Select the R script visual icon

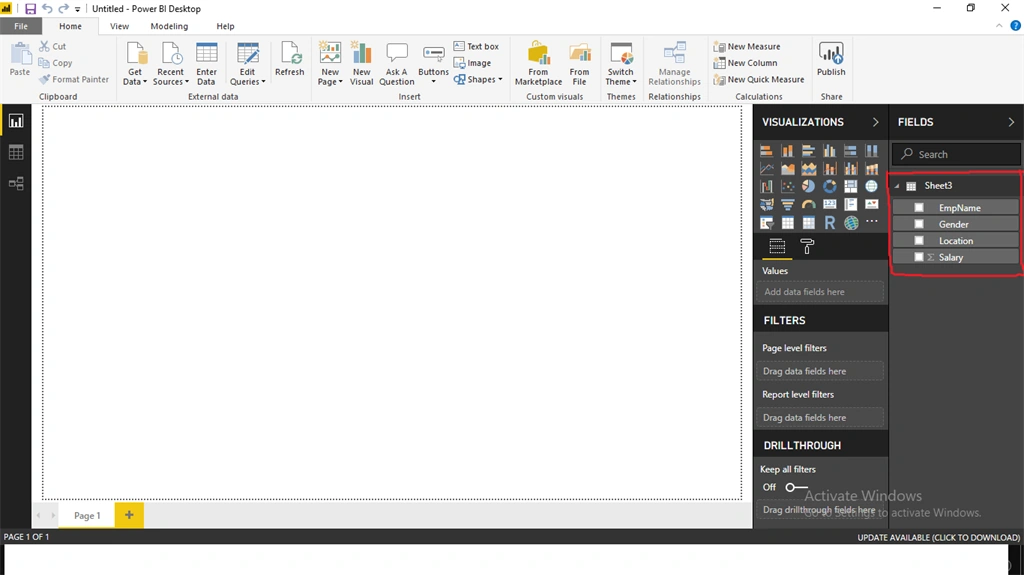tap(829, 223)
